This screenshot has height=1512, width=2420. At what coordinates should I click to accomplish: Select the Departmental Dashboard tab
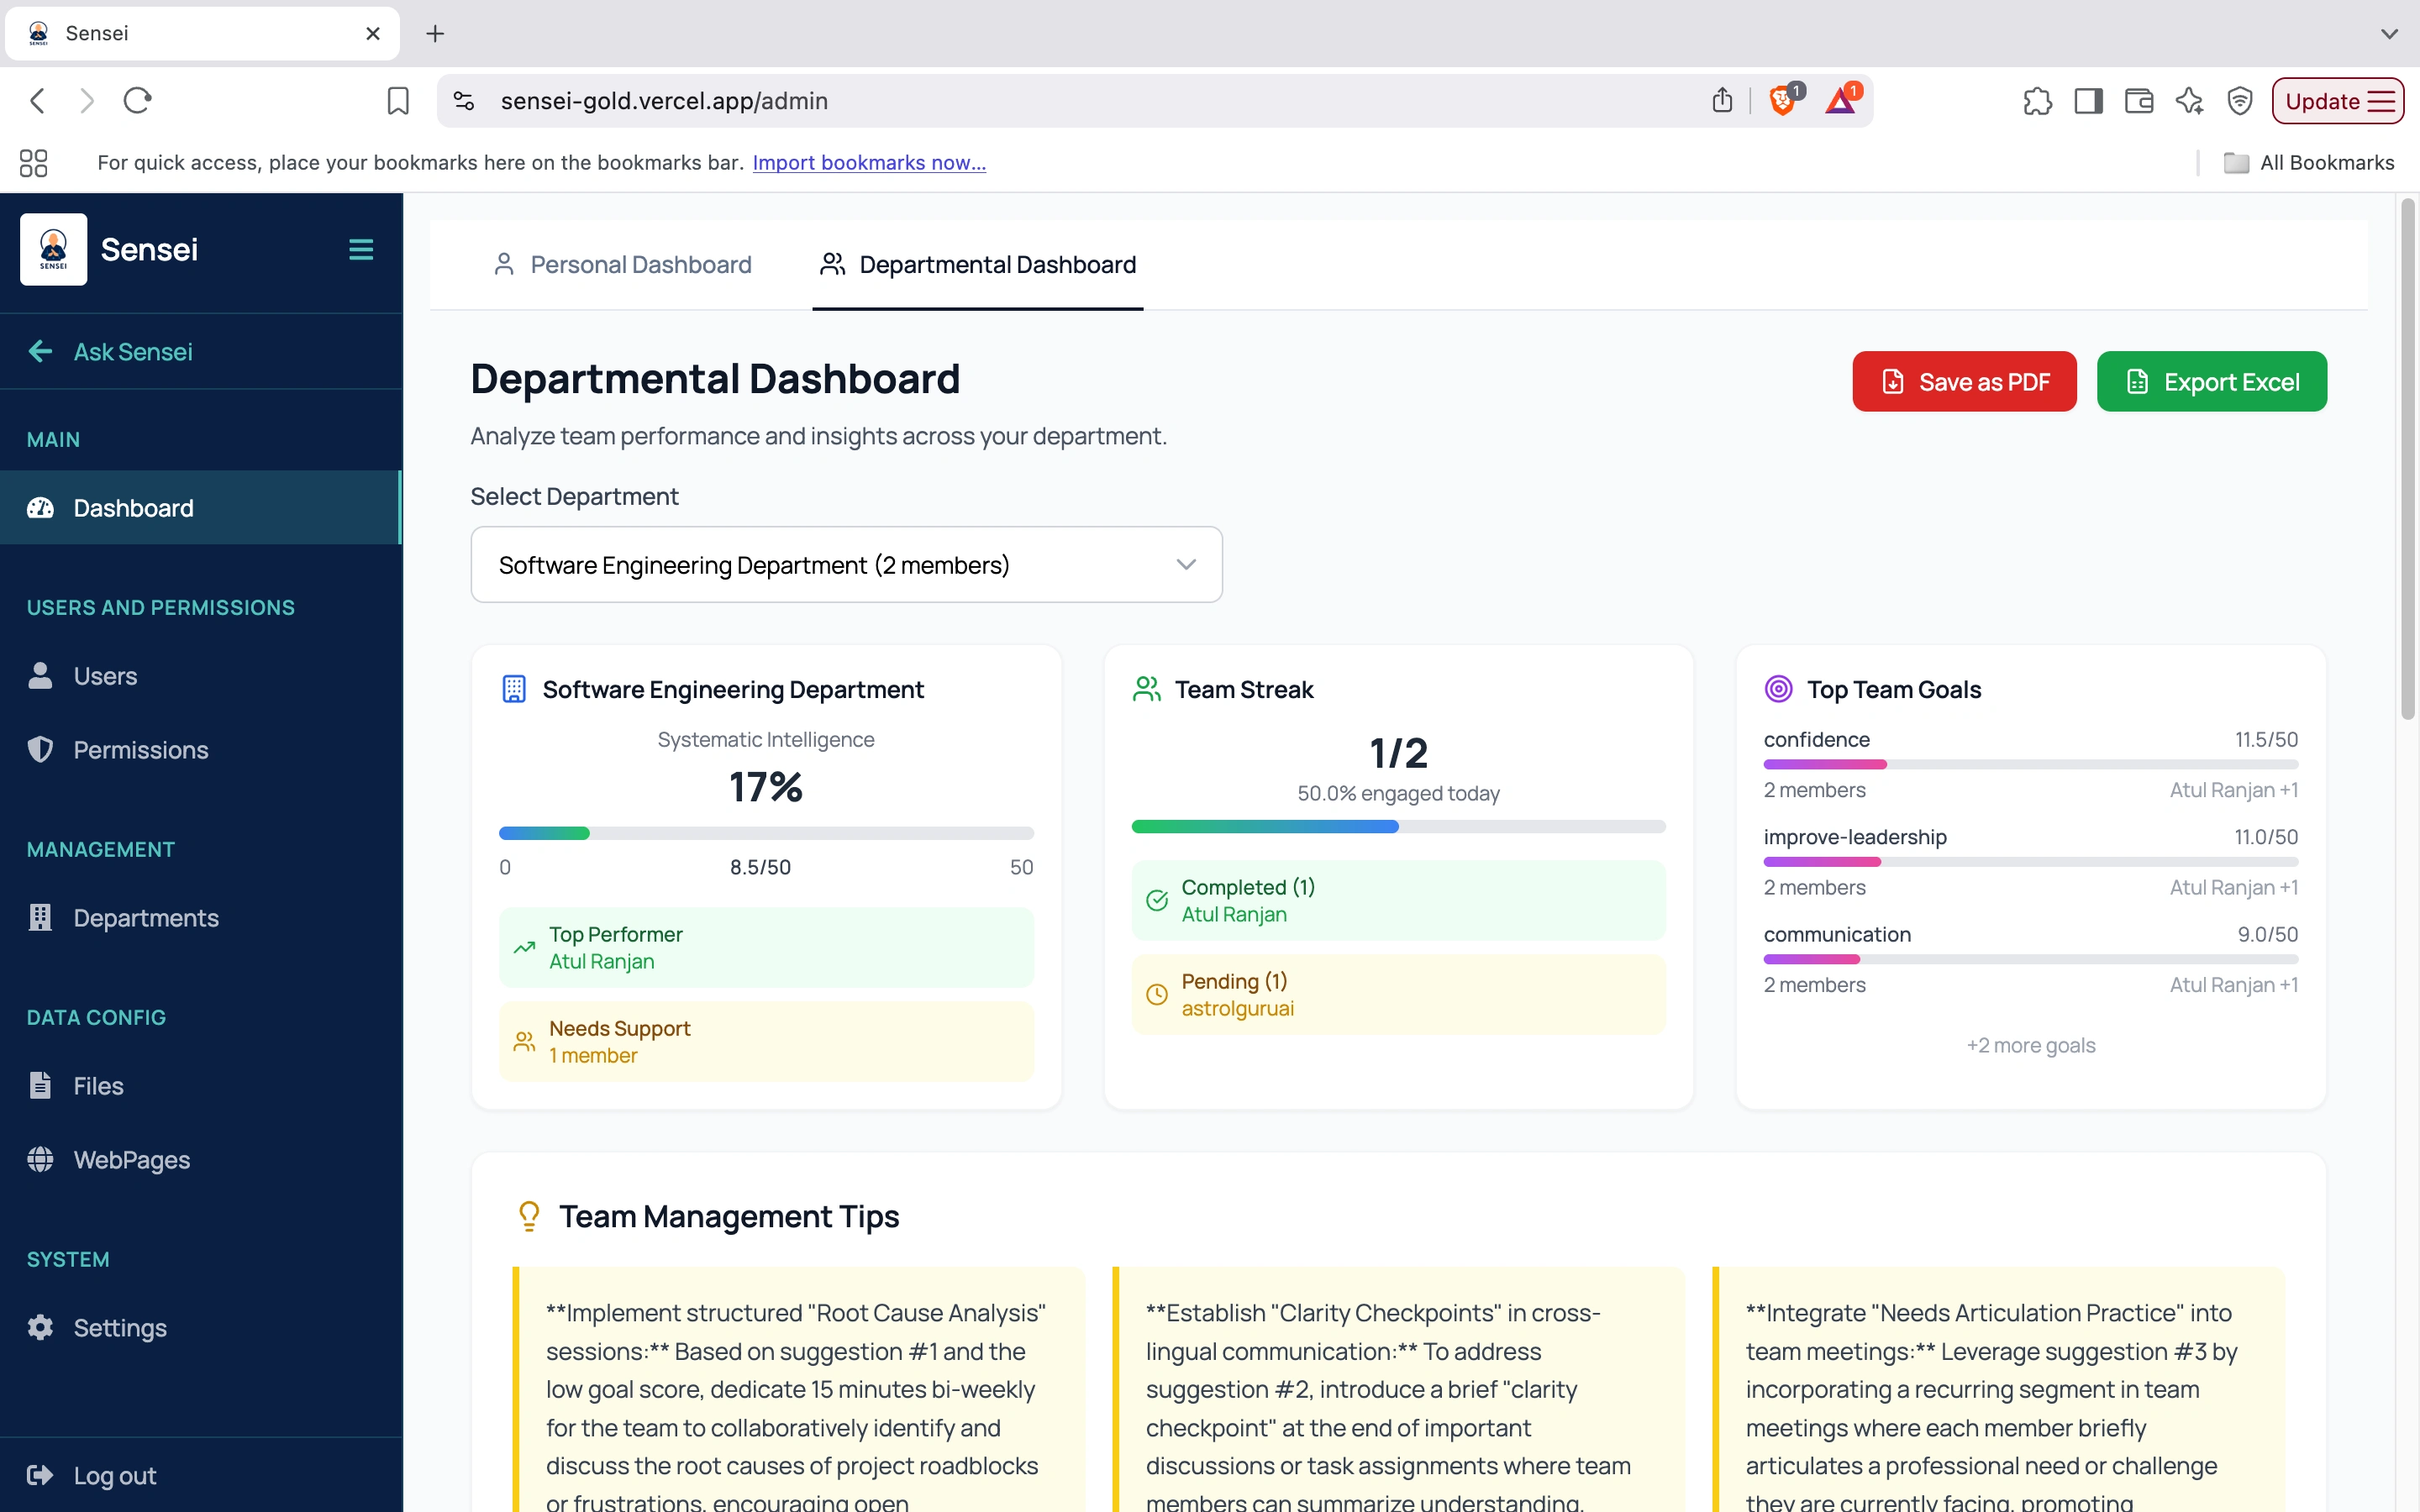click(977, 264)
